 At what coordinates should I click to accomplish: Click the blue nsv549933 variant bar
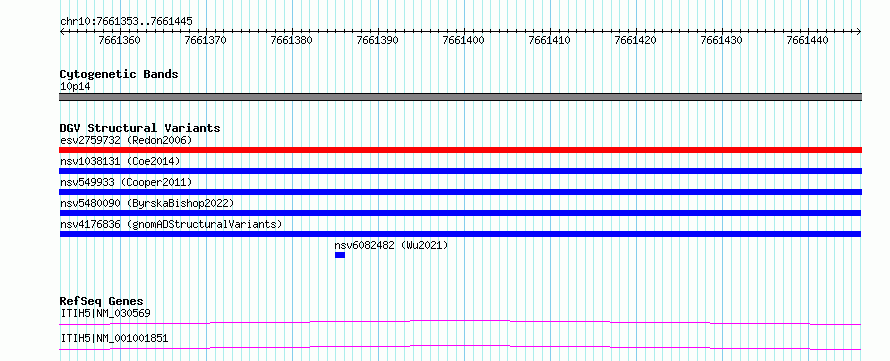[x=460, y=192]
